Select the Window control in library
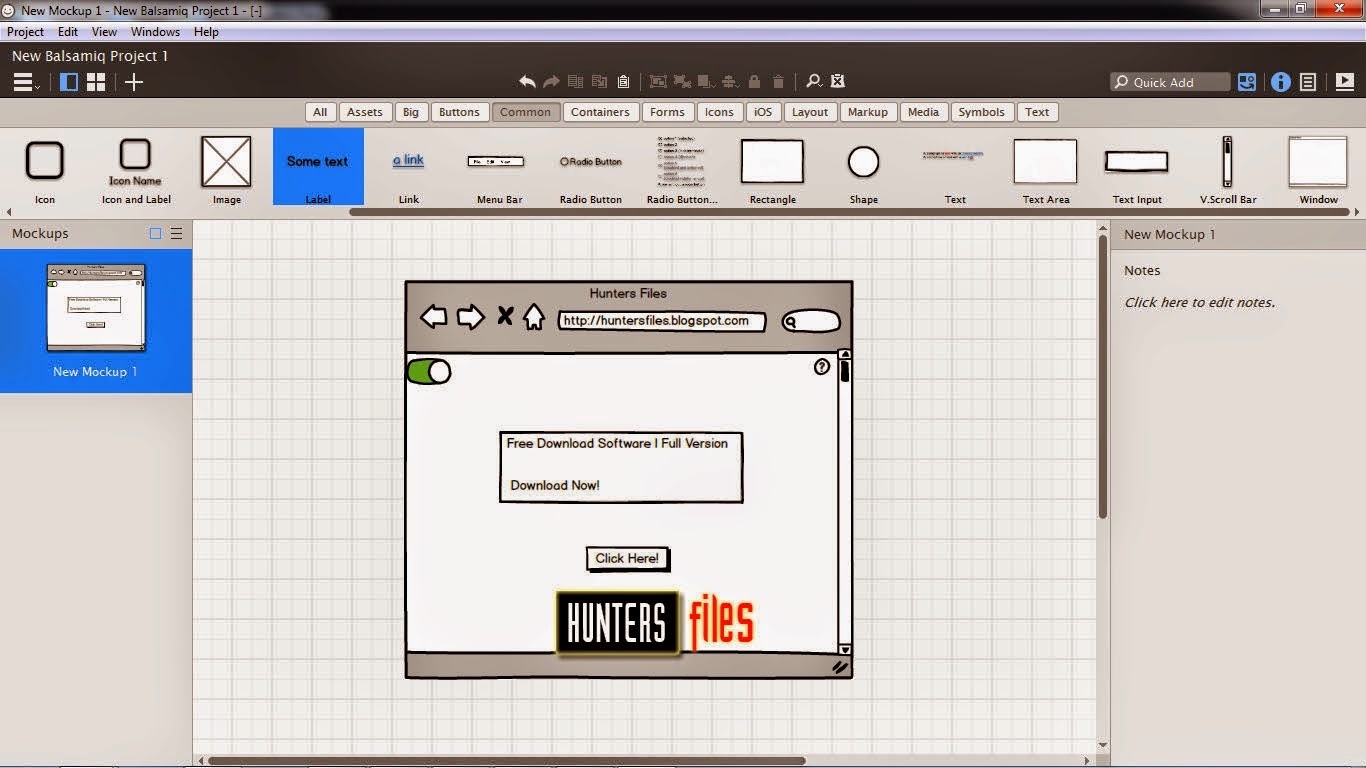The image size is (1366, 768). coord(1318,171)
